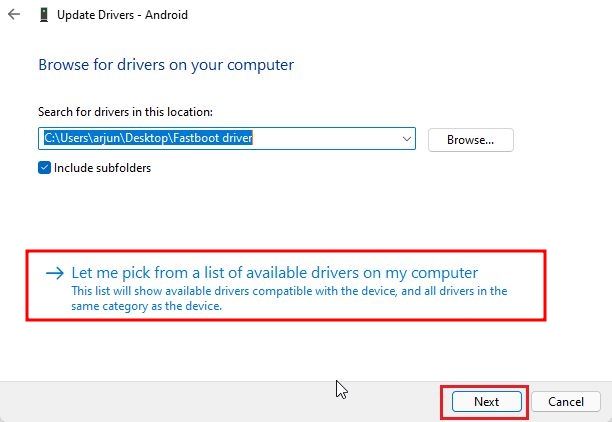Open the Browse... folder picker
This screenshot has height=422, width=612.
(x=470, y=140)
